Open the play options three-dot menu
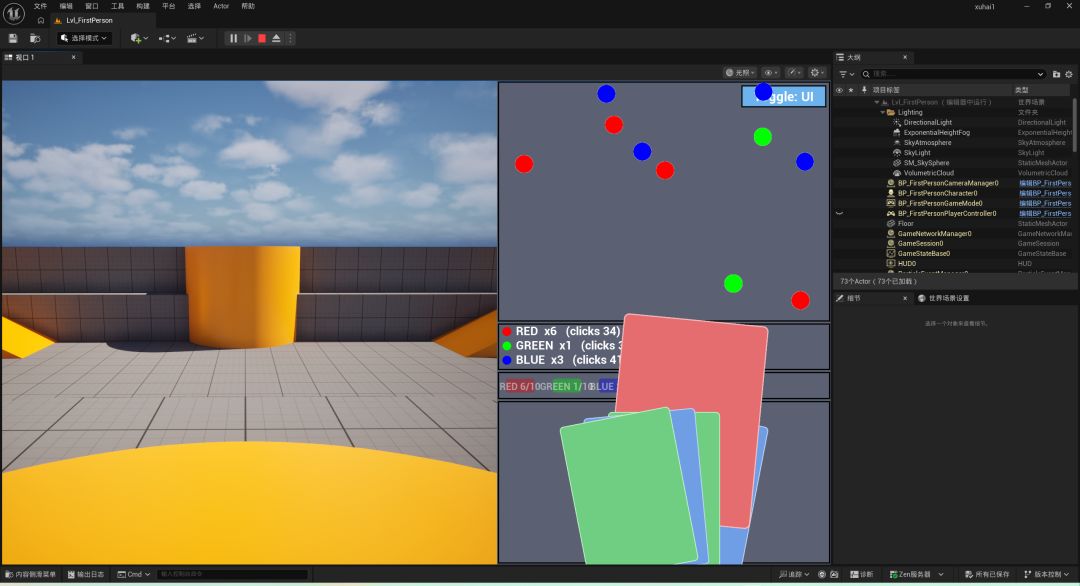Viewport: 1080px width, 586px height. coord(291,39)
